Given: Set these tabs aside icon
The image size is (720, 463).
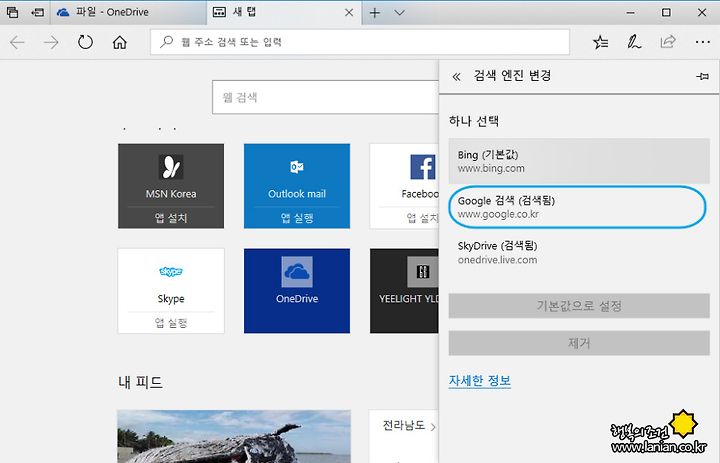Looking at the screenshot, I should [37, 12].
